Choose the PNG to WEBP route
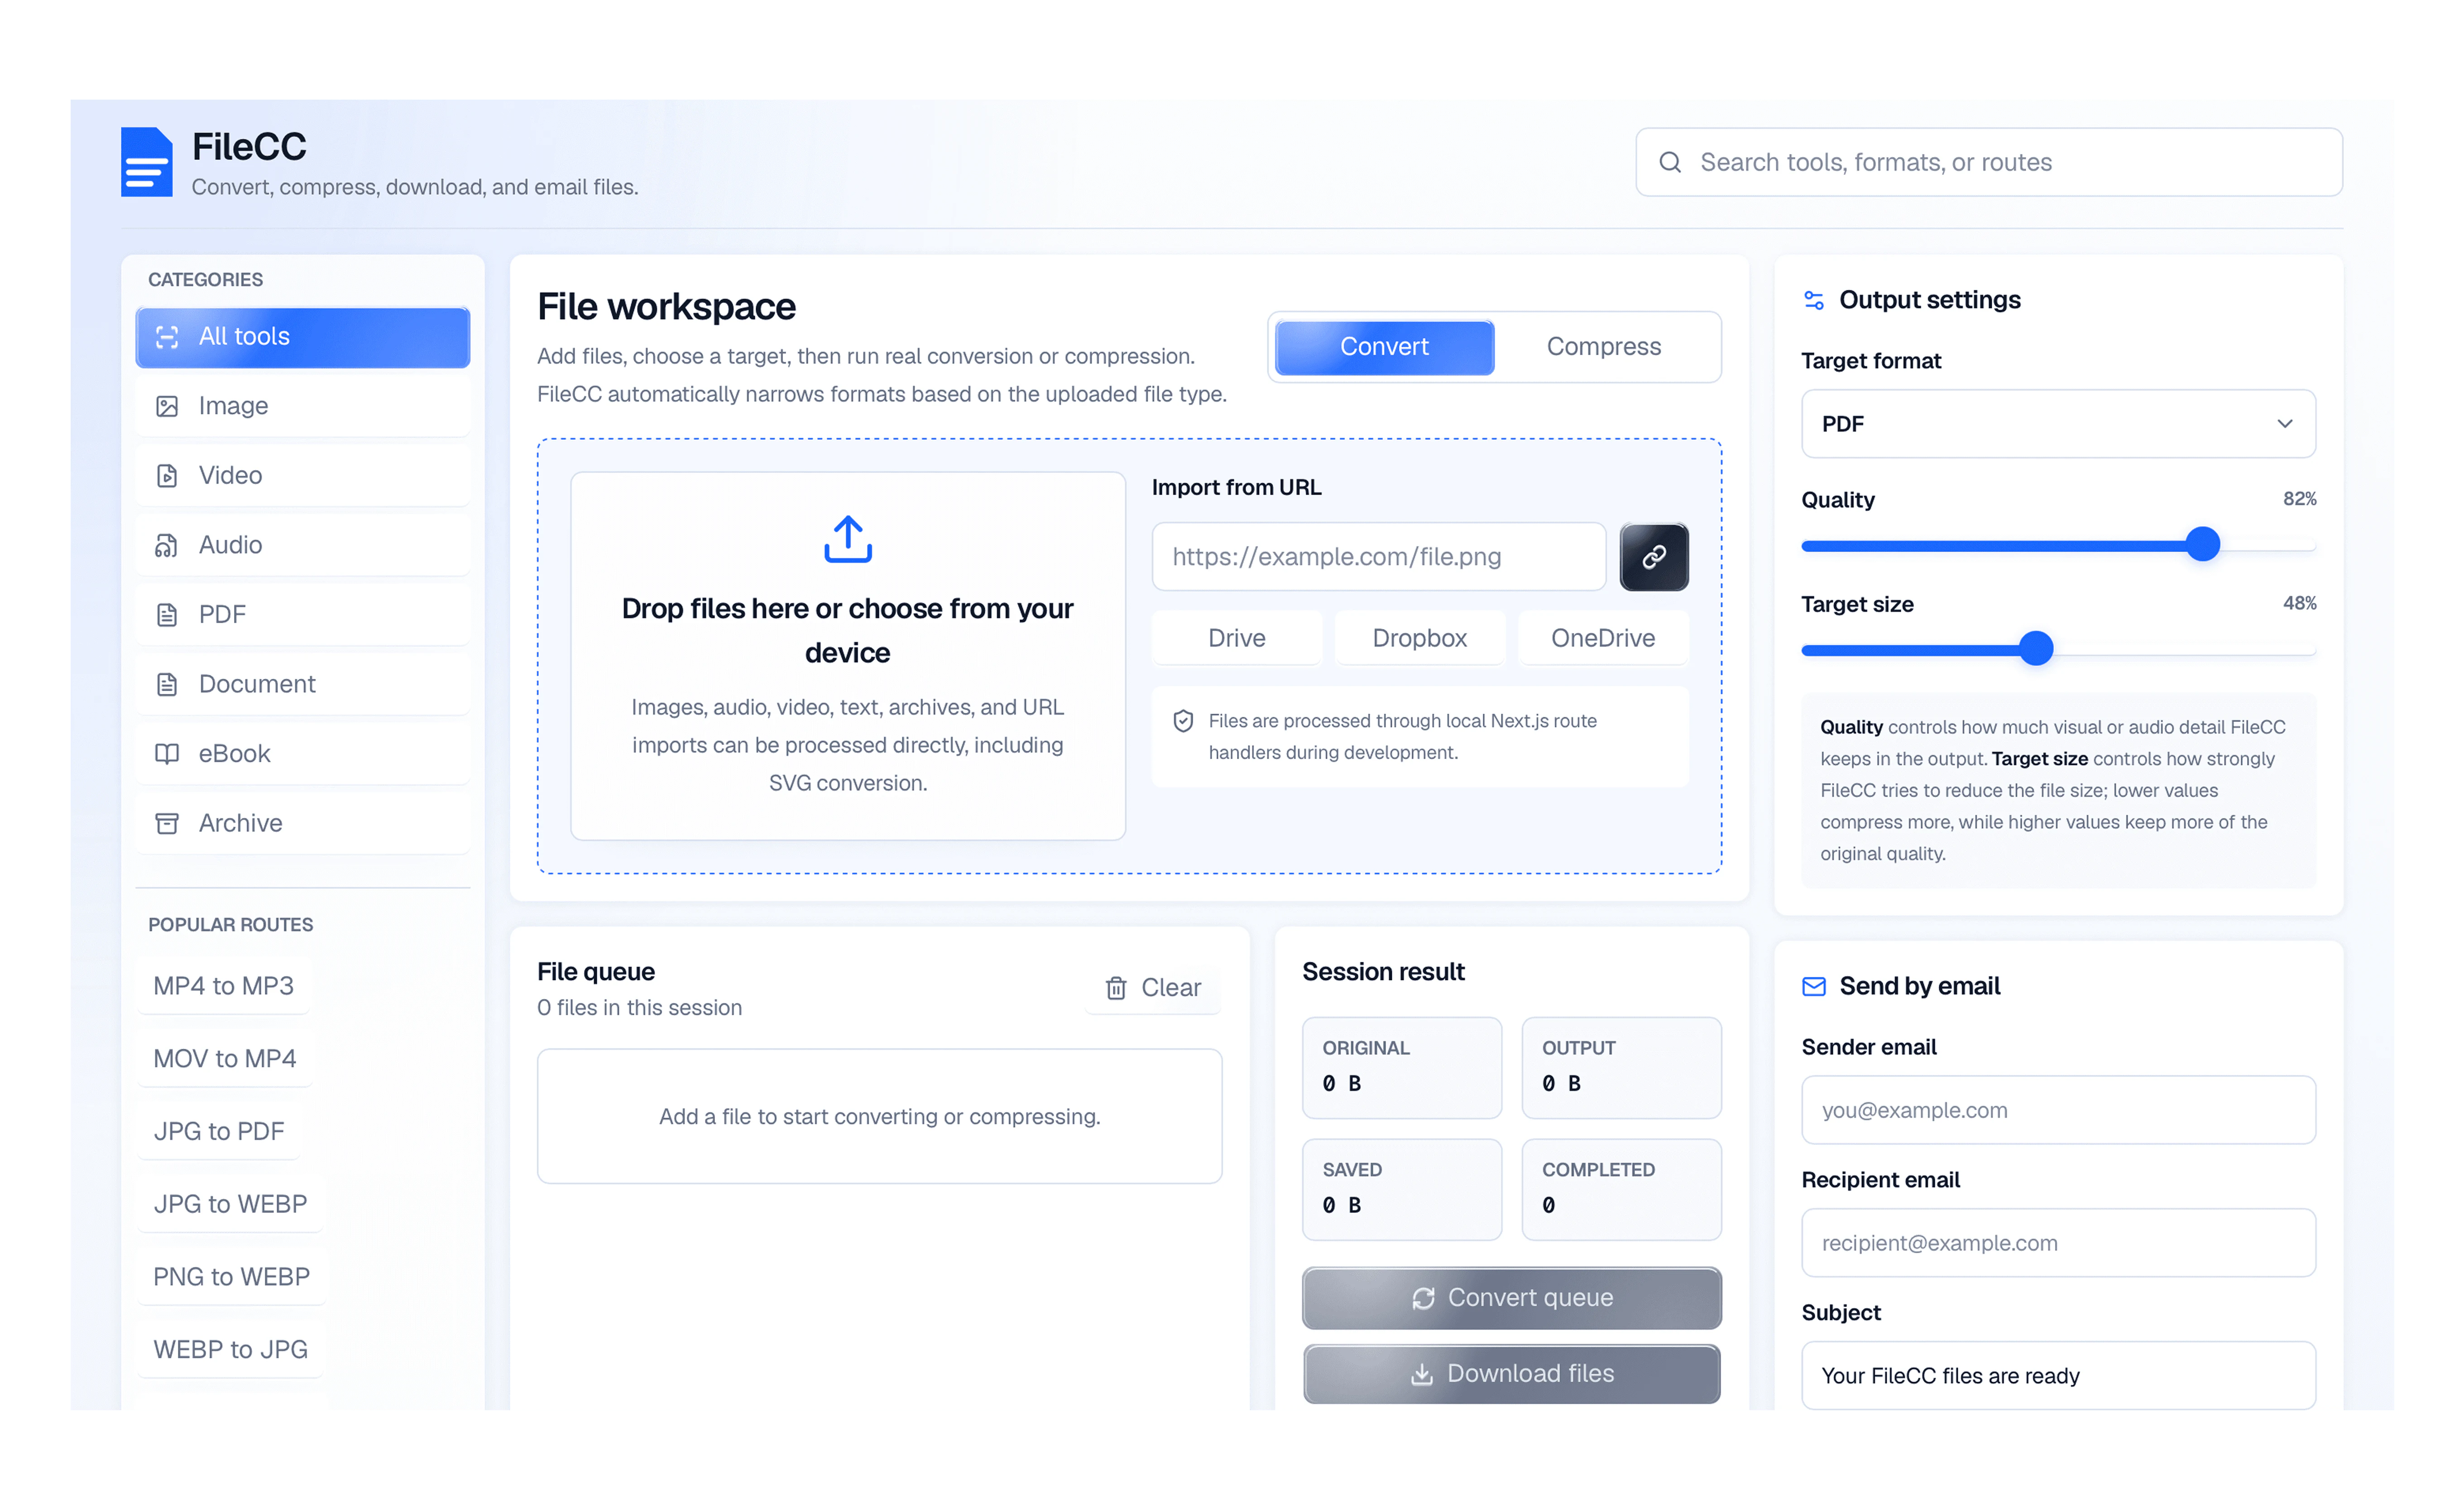 coord(232,1277)
